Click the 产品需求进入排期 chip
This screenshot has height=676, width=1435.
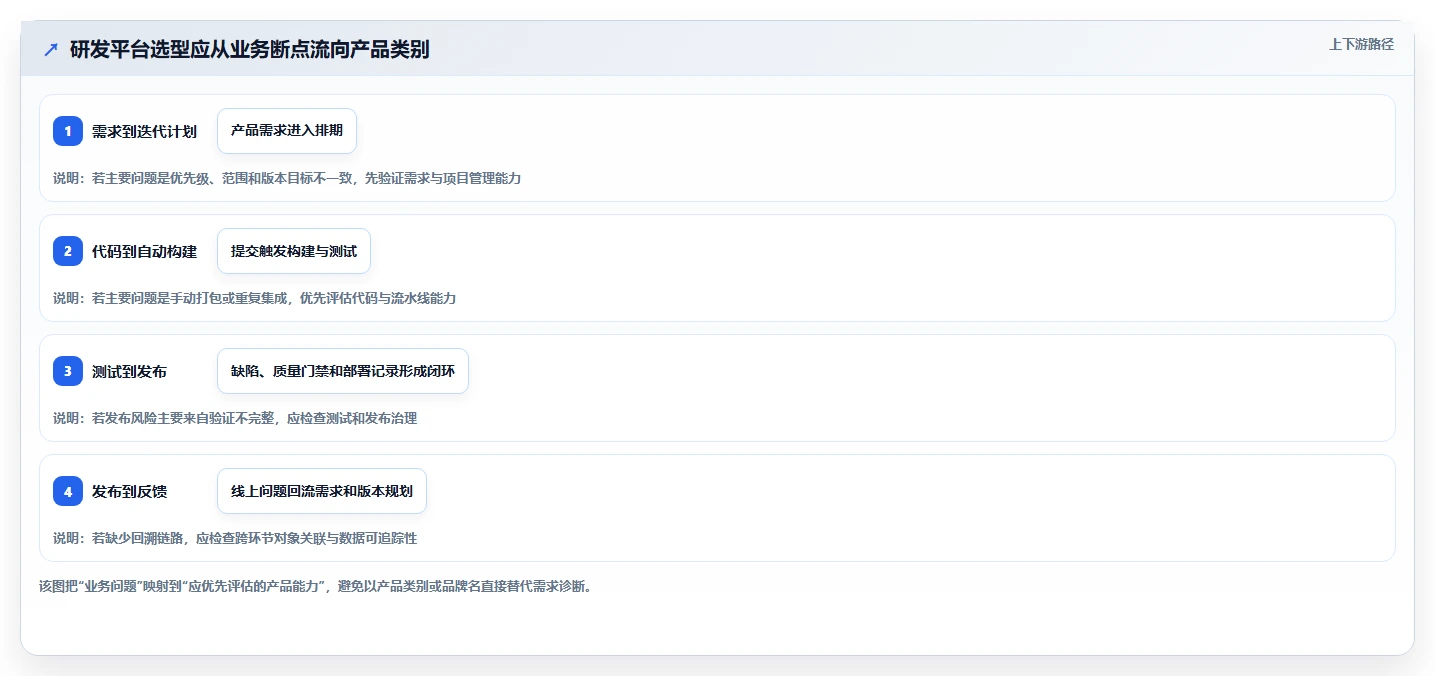point(287,131)
